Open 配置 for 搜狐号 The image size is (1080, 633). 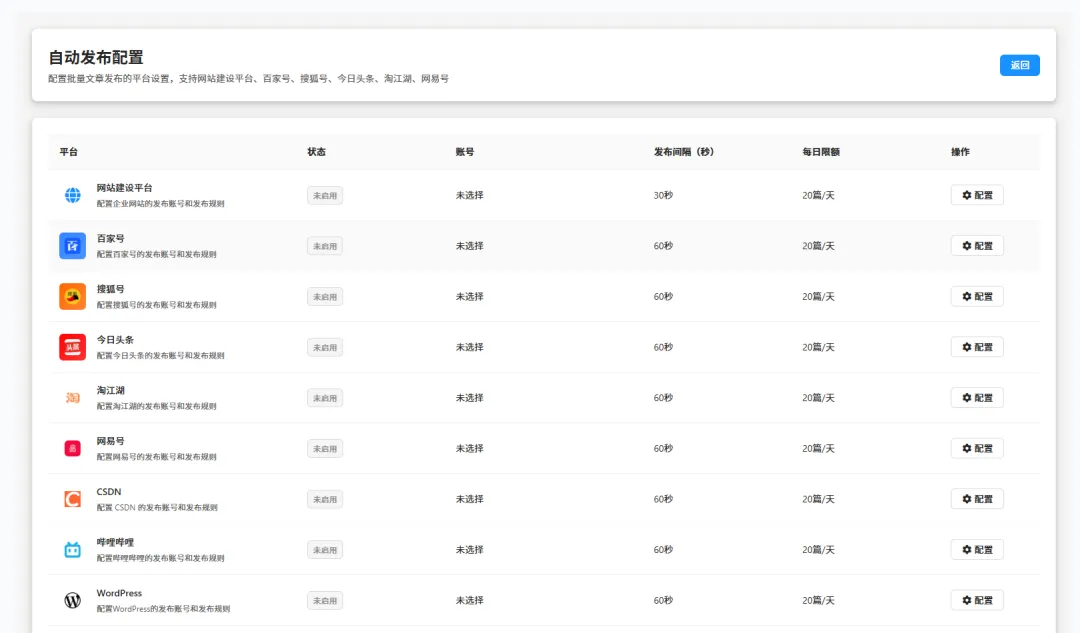click(x=977, y=297)
